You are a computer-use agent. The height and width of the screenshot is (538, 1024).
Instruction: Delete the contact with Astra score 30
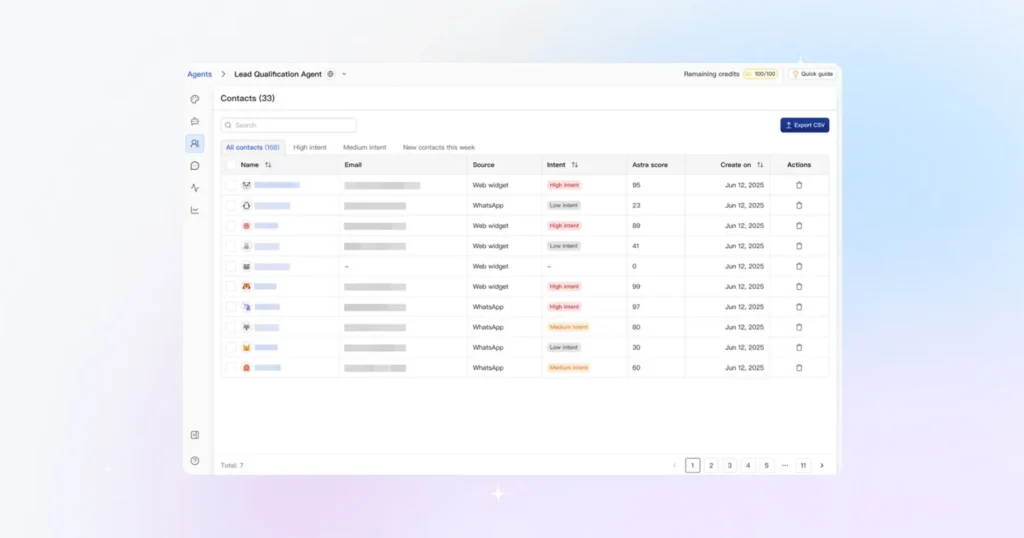(x=799, y=347)
